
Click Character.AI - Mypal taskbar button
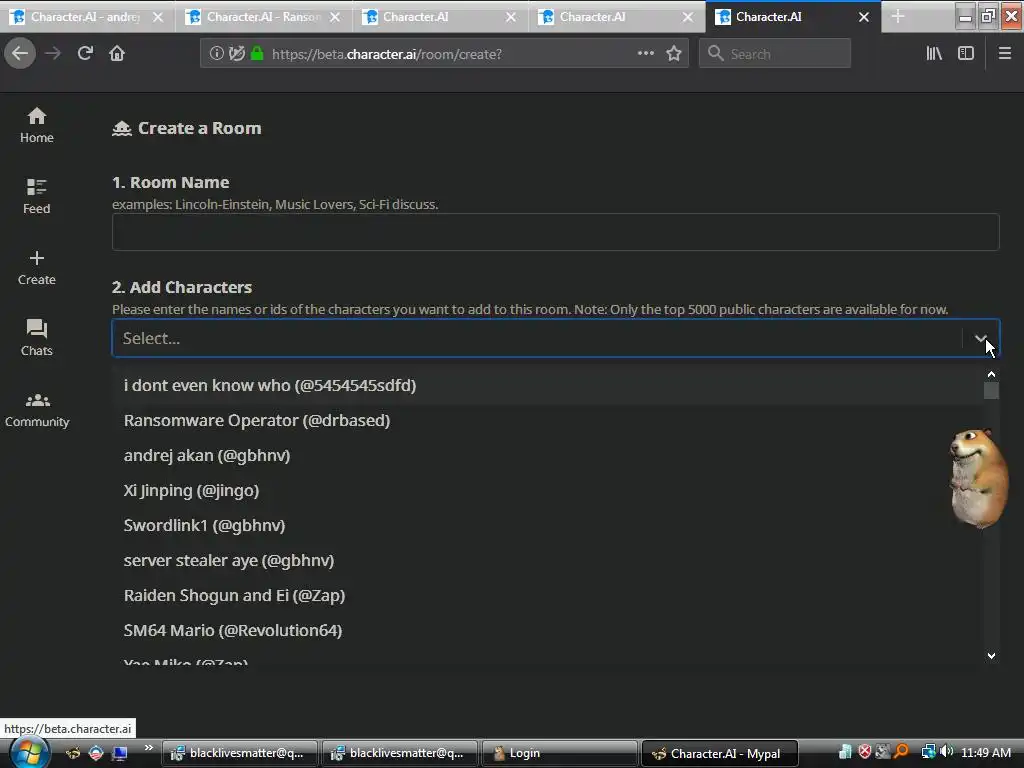[720, 753]
